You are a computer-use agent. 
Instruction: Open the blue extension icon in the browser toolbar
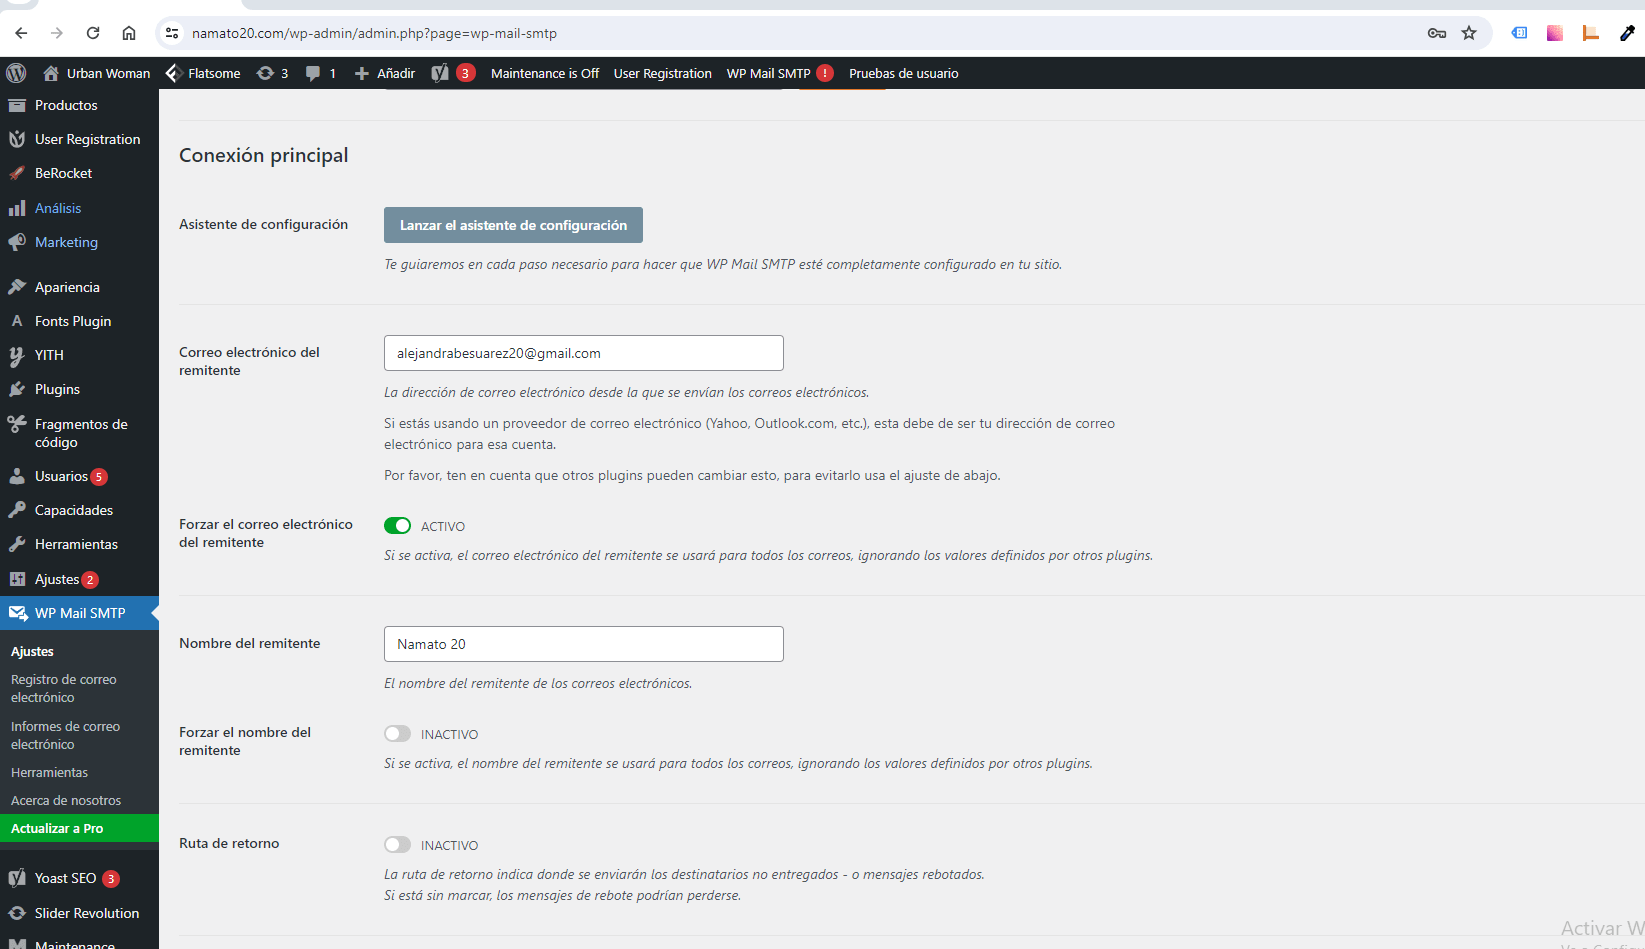(x=1519, y=33)
